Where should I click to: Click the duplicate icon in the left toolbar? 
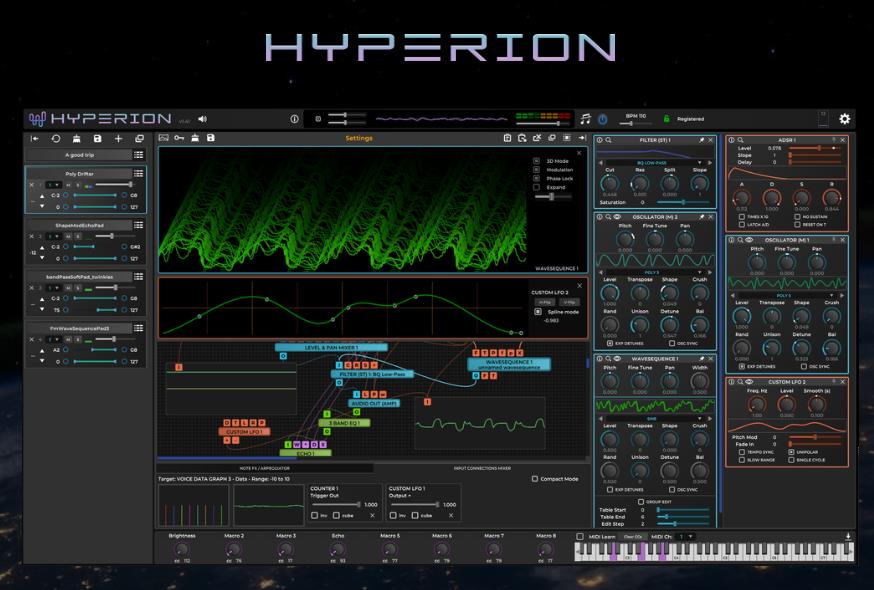(139, 138)
